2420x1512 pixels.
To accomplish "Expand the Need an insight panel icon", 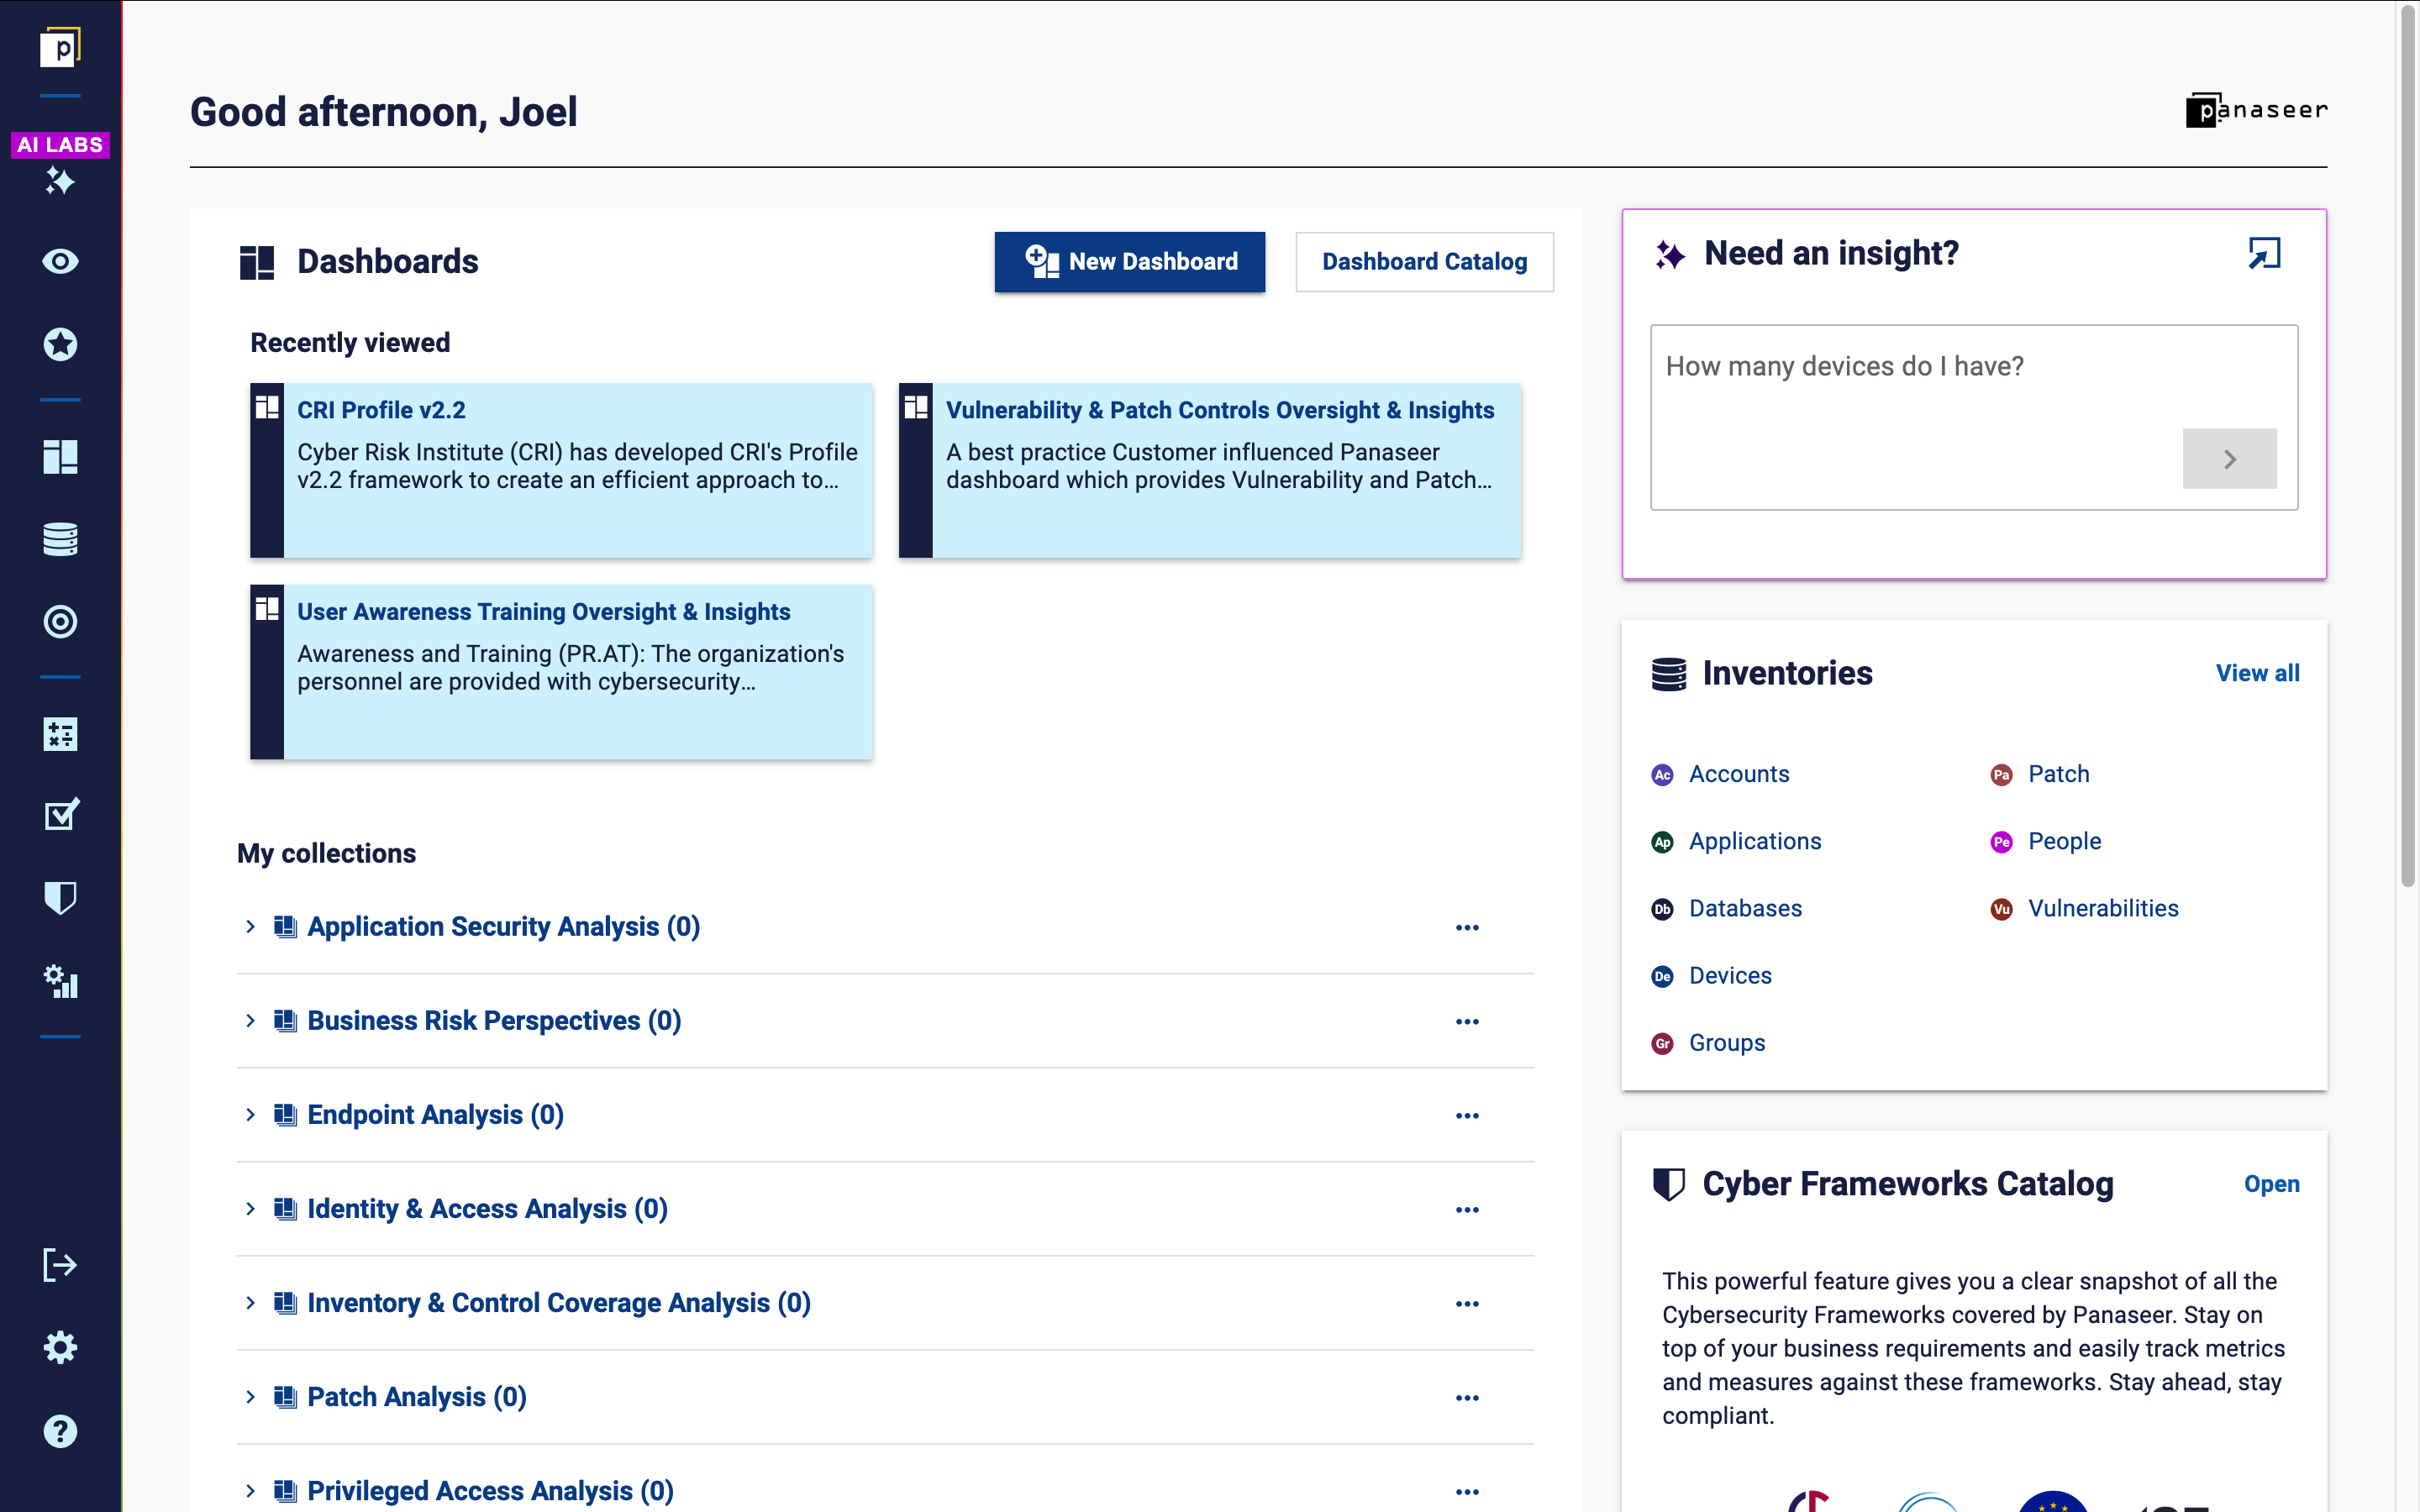I will tap(2264, 254).
